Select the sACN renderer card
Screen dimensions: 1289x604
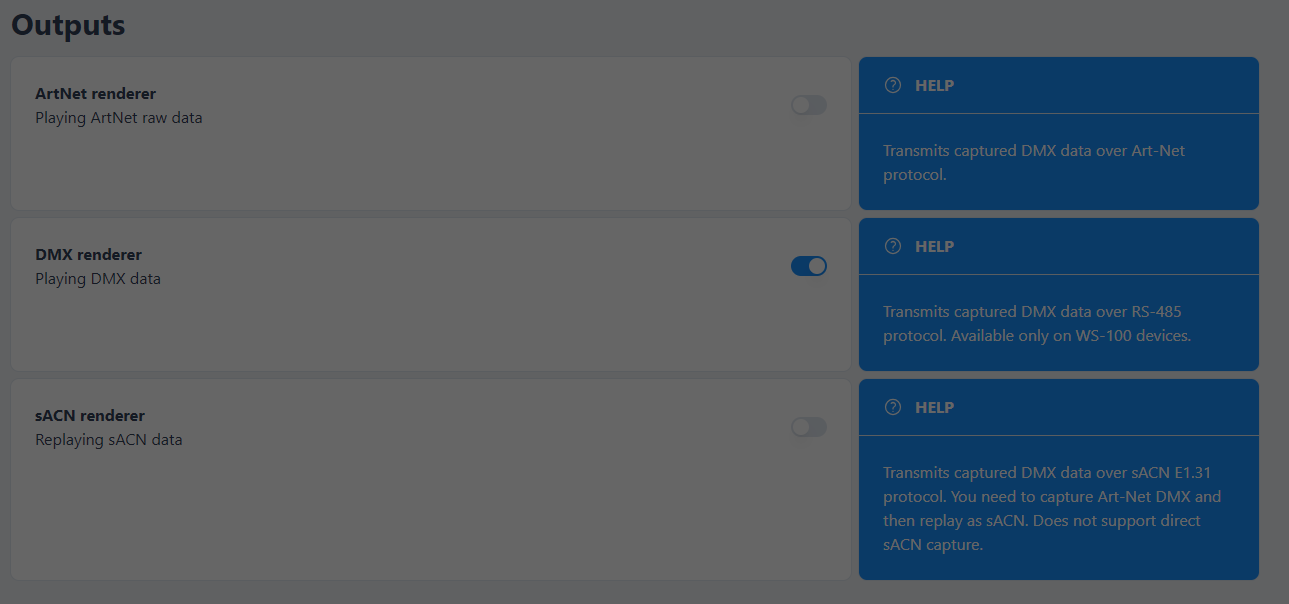[430, 480]
